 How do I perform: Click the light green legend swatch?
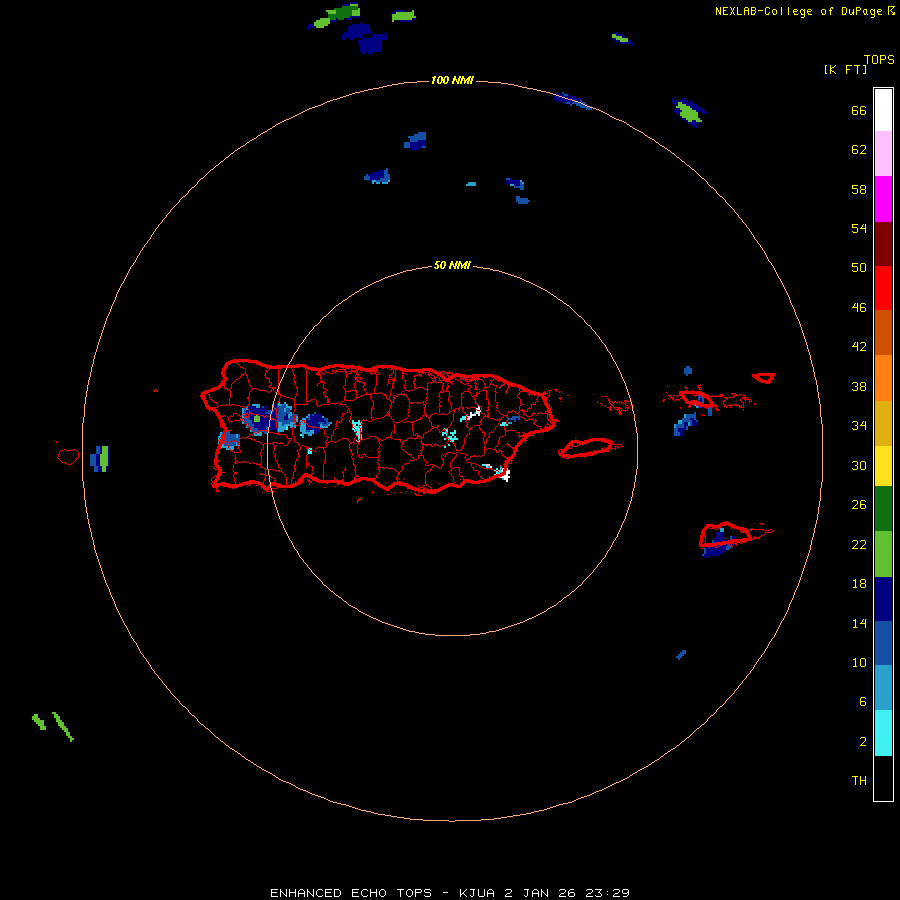point(883,554)
